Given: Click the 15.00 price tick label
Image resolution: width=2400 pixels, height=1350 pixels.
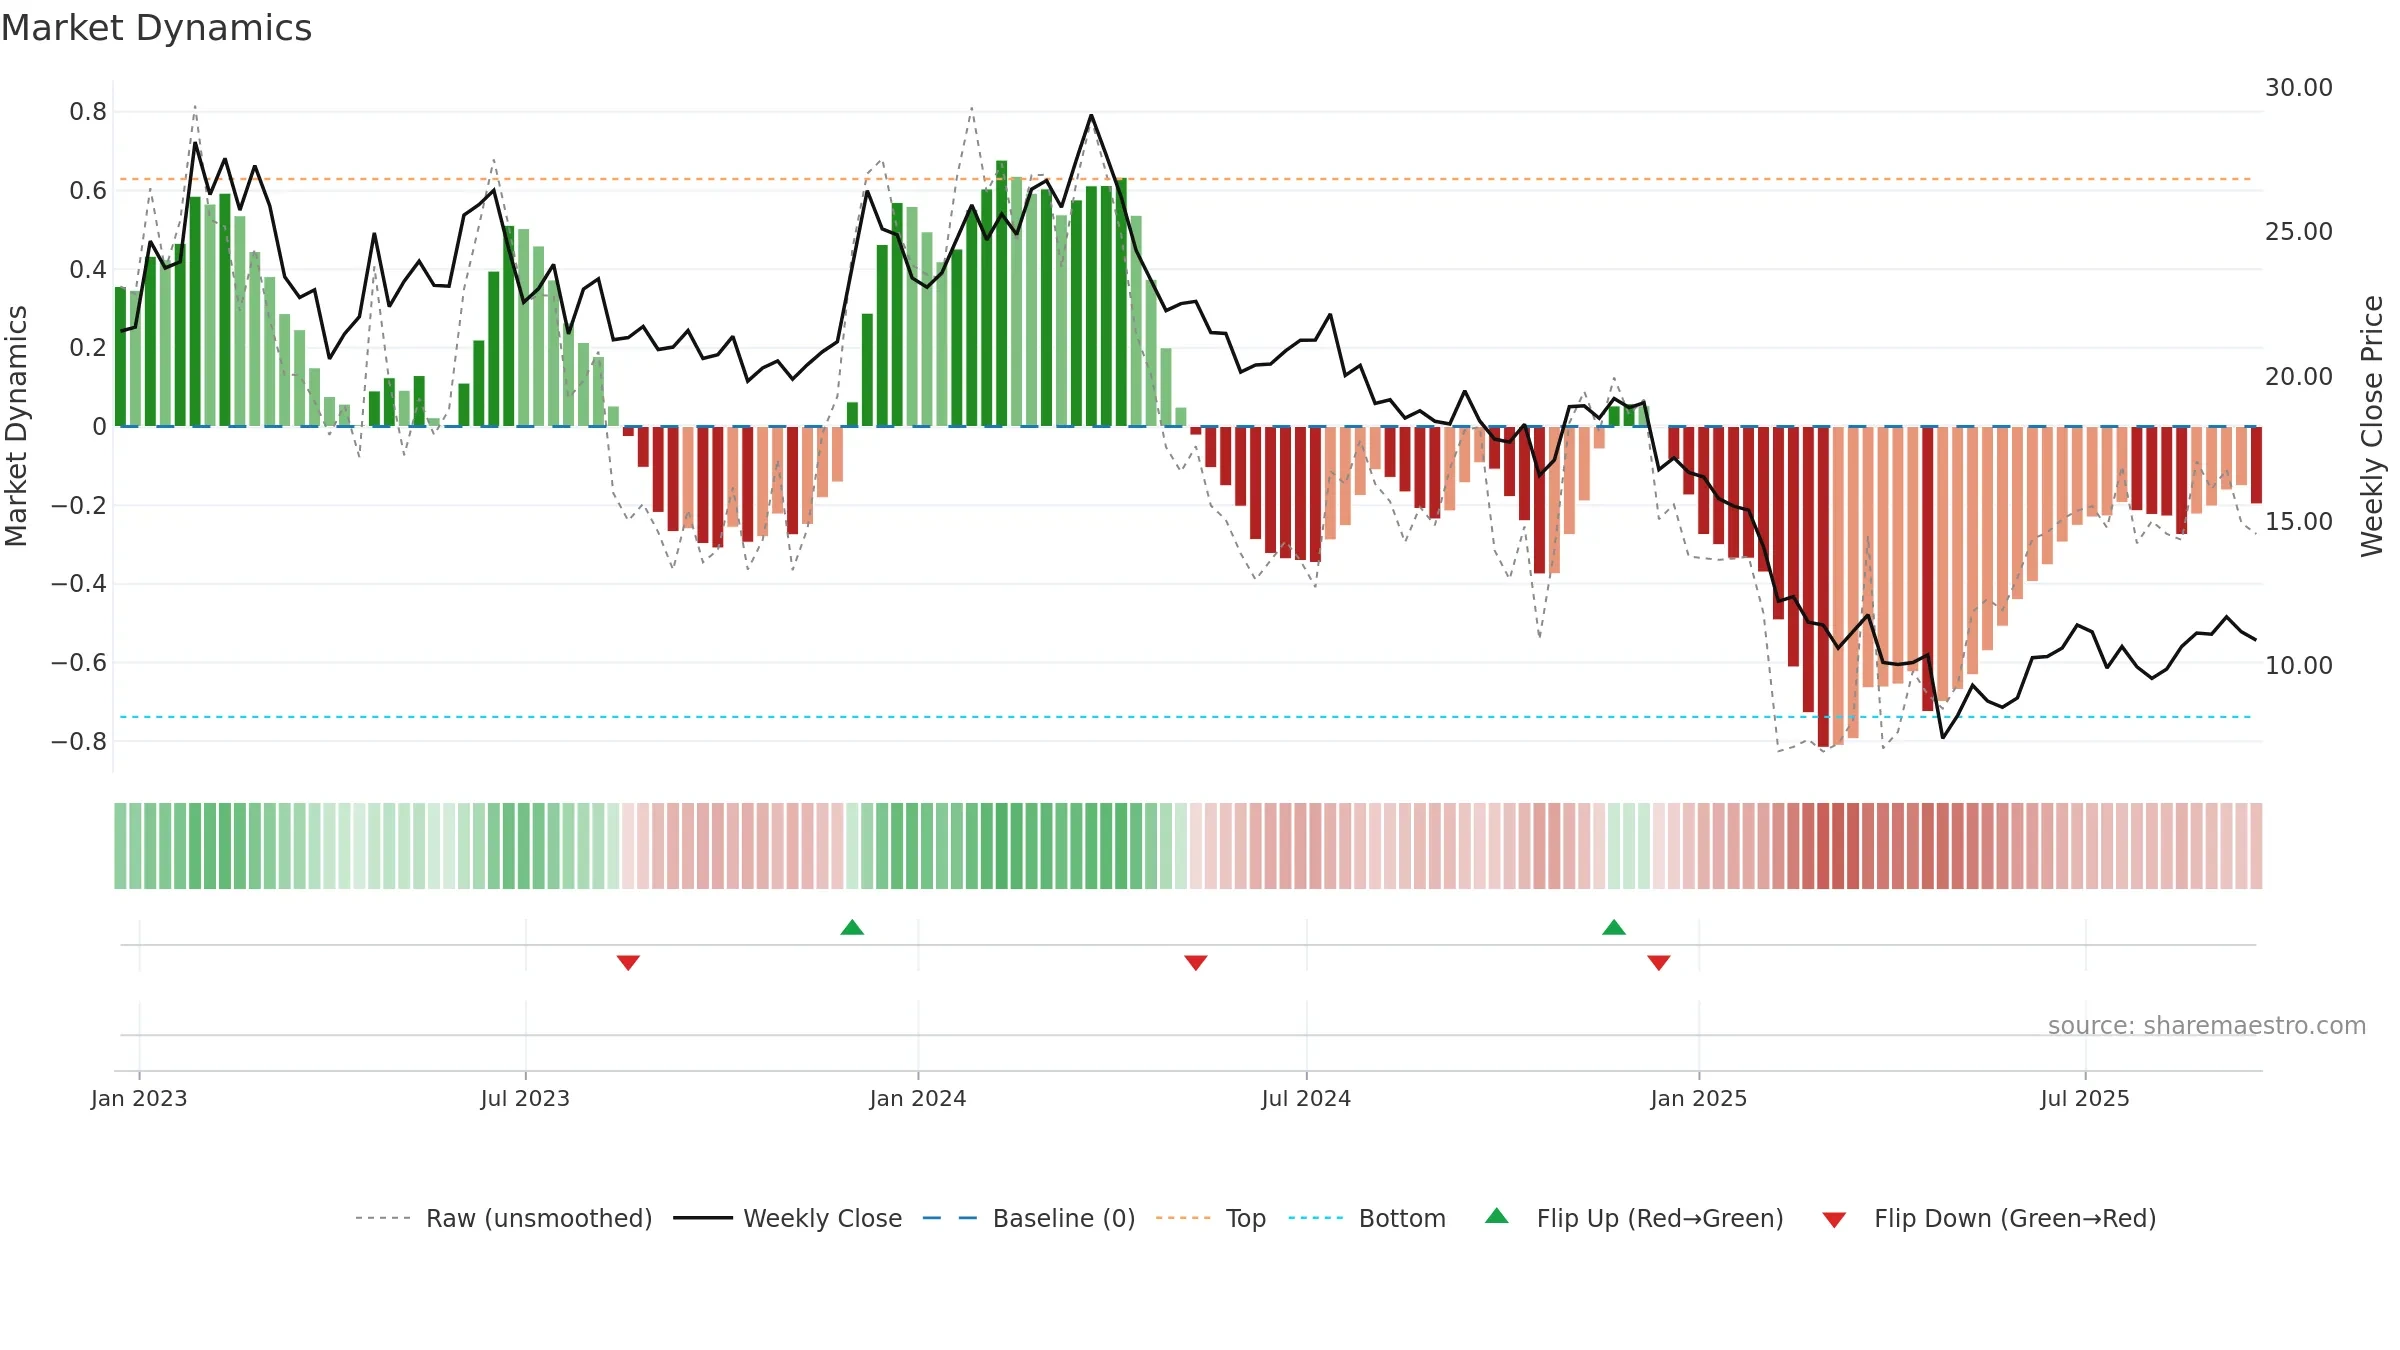Looking at the screenshot, I should pos(2299,522).
